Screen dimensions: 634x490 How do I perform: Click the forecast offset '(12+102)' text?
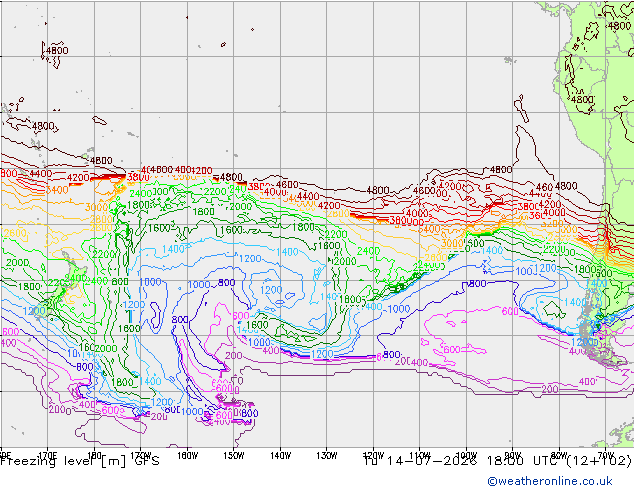tap(599, 460)
